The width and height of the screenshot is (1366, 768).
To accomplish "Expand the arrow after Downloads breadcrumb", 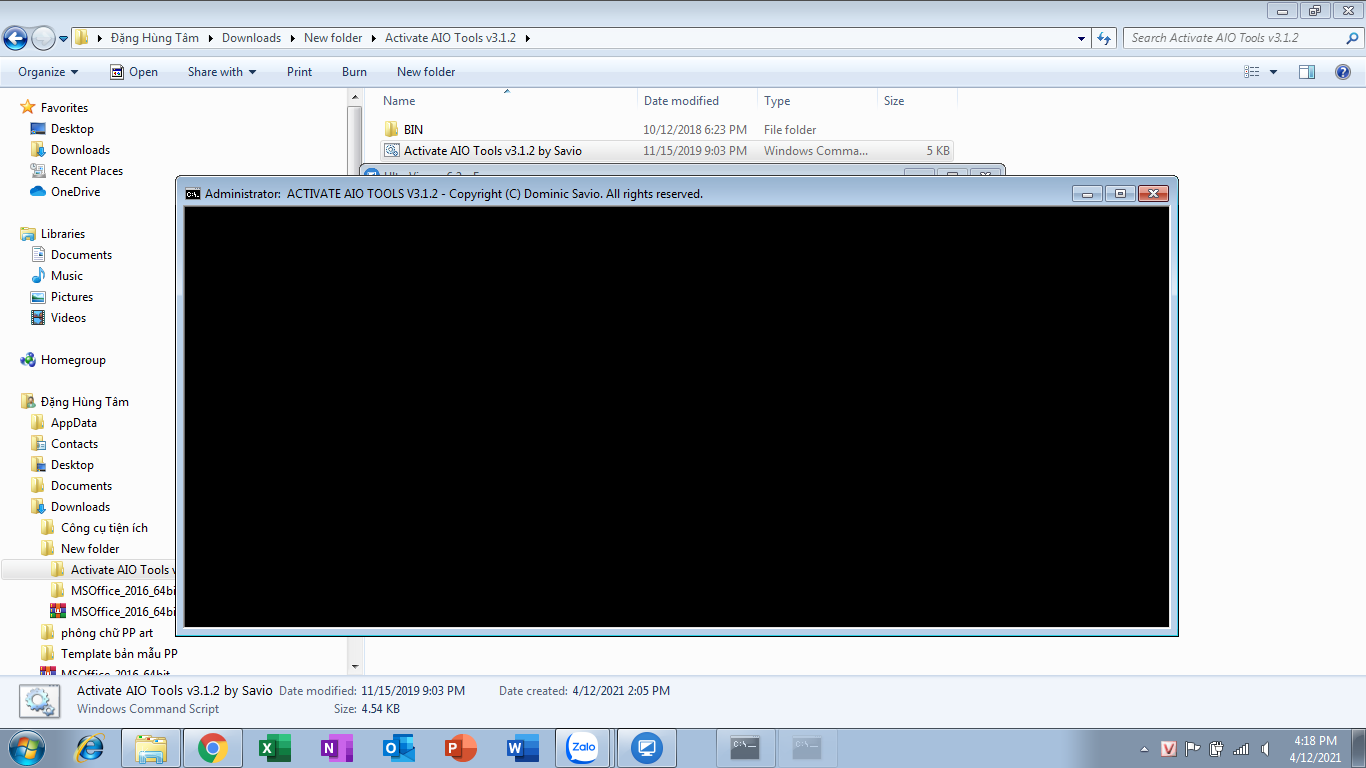I will click(x=293, y=38).
